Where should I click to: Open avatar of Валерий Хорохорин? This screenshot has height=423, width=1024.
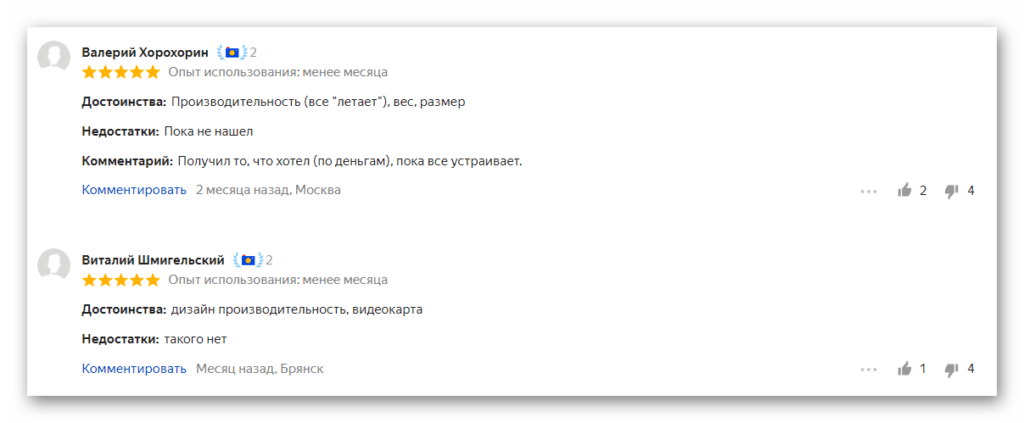click(54, 57)
